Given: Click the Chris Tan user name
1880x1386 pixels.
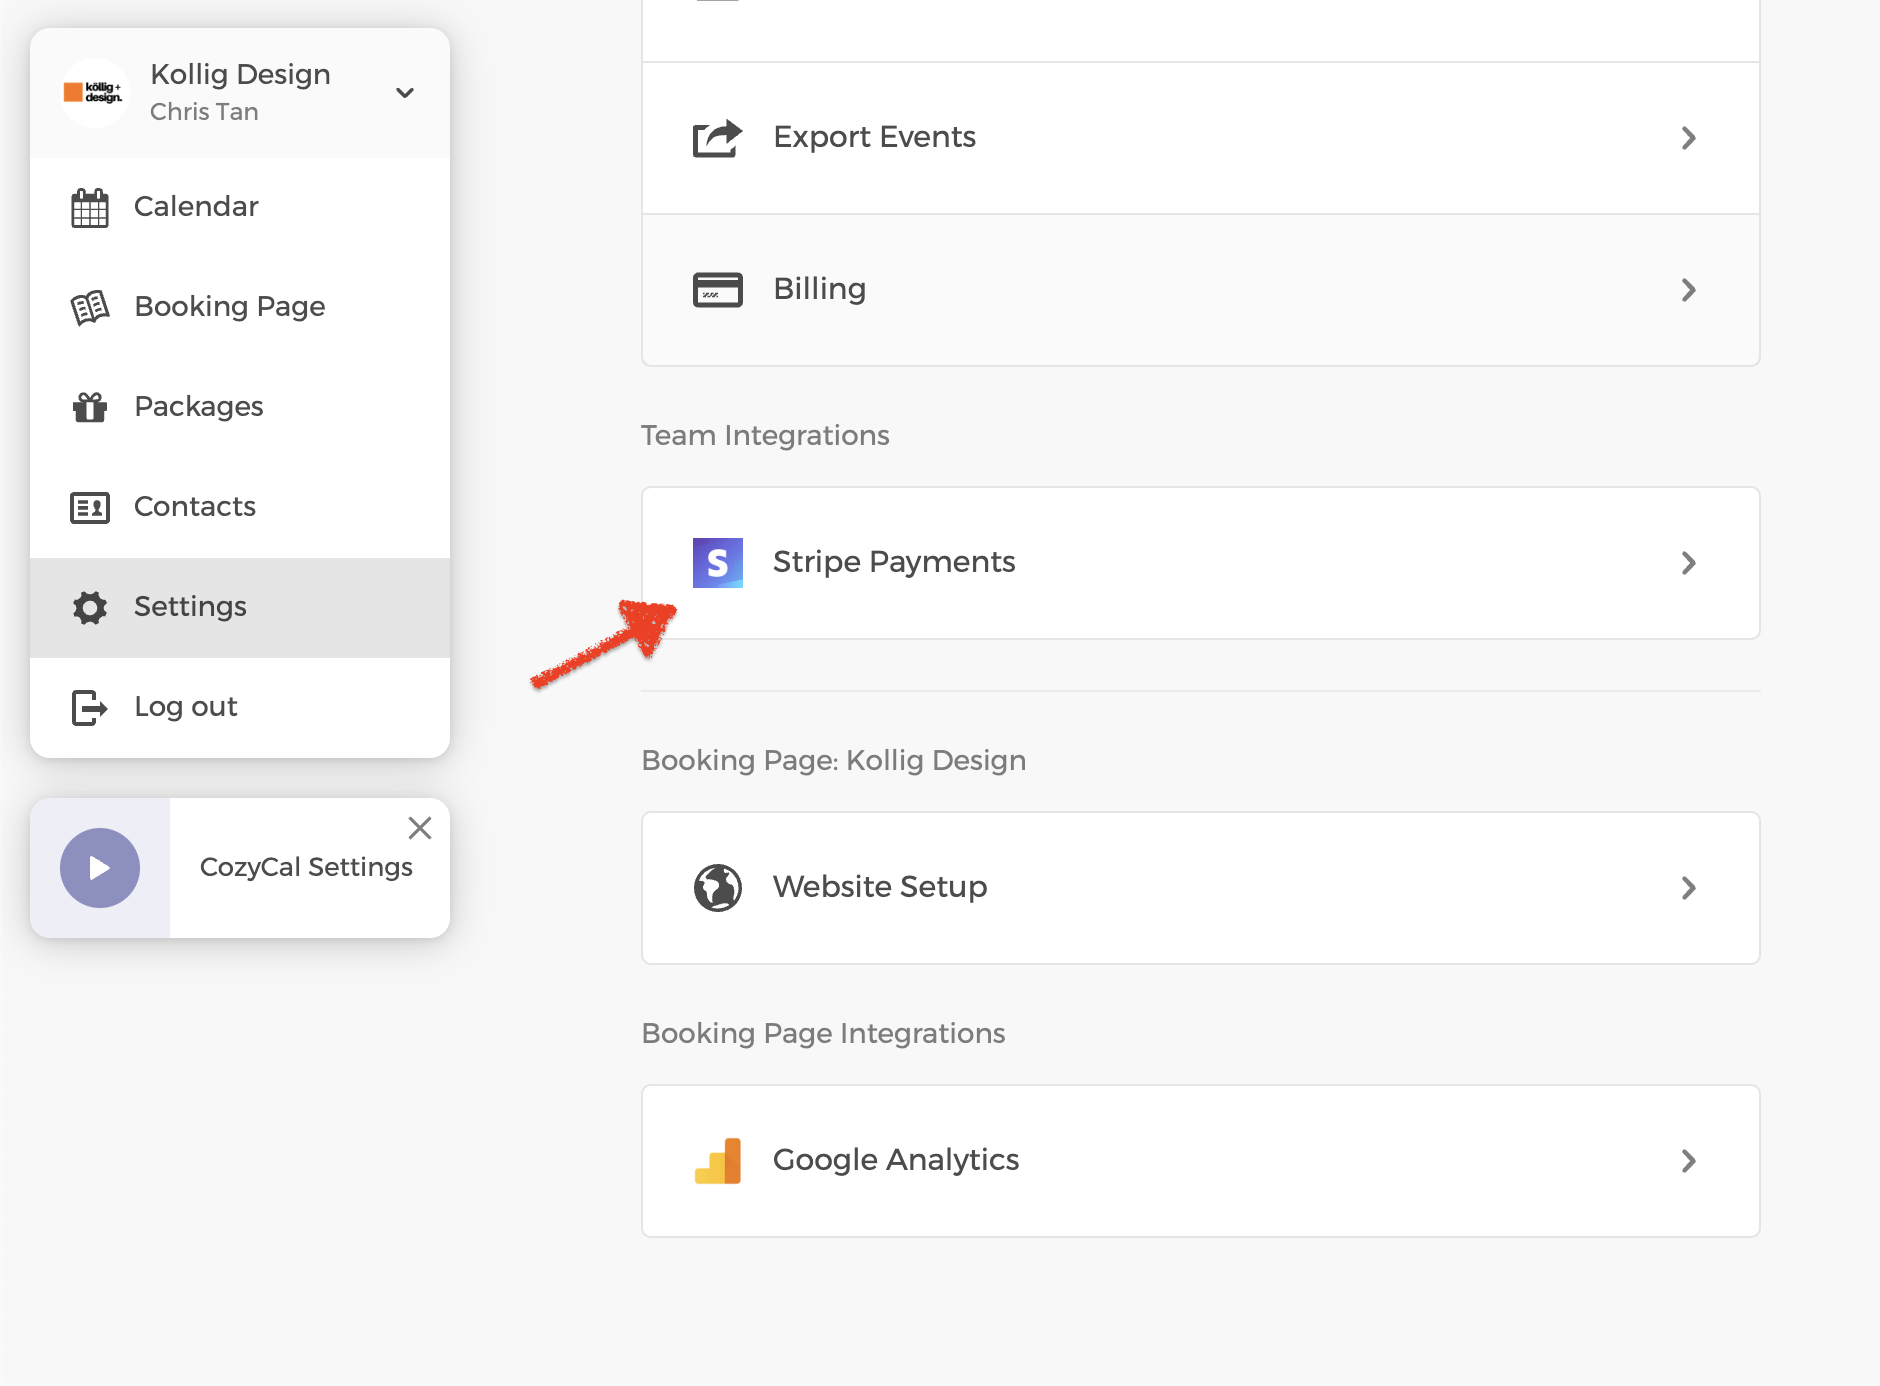Looking at the screenshot, I should tap(204, 112).
